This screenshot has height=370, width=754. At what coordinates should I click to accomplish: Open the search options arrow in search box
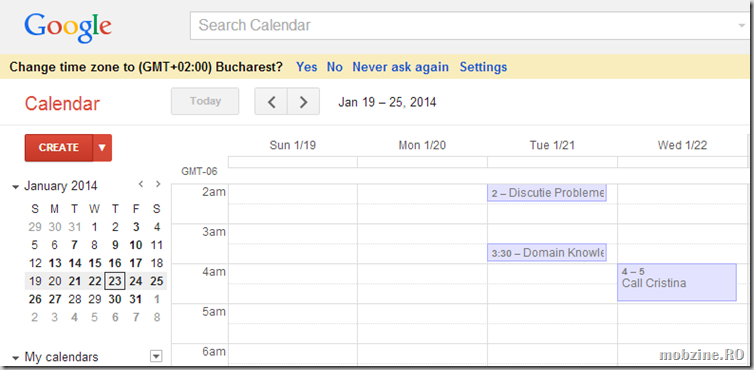[x=742, y=26]
